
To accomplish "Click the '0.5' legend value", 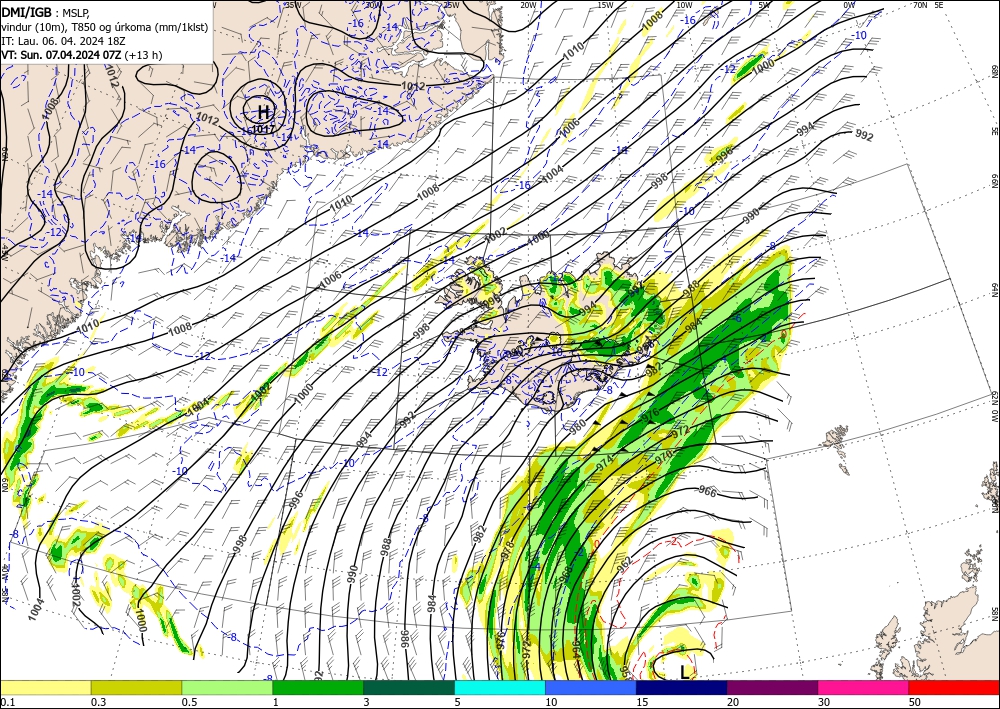I will pos(189,701).
